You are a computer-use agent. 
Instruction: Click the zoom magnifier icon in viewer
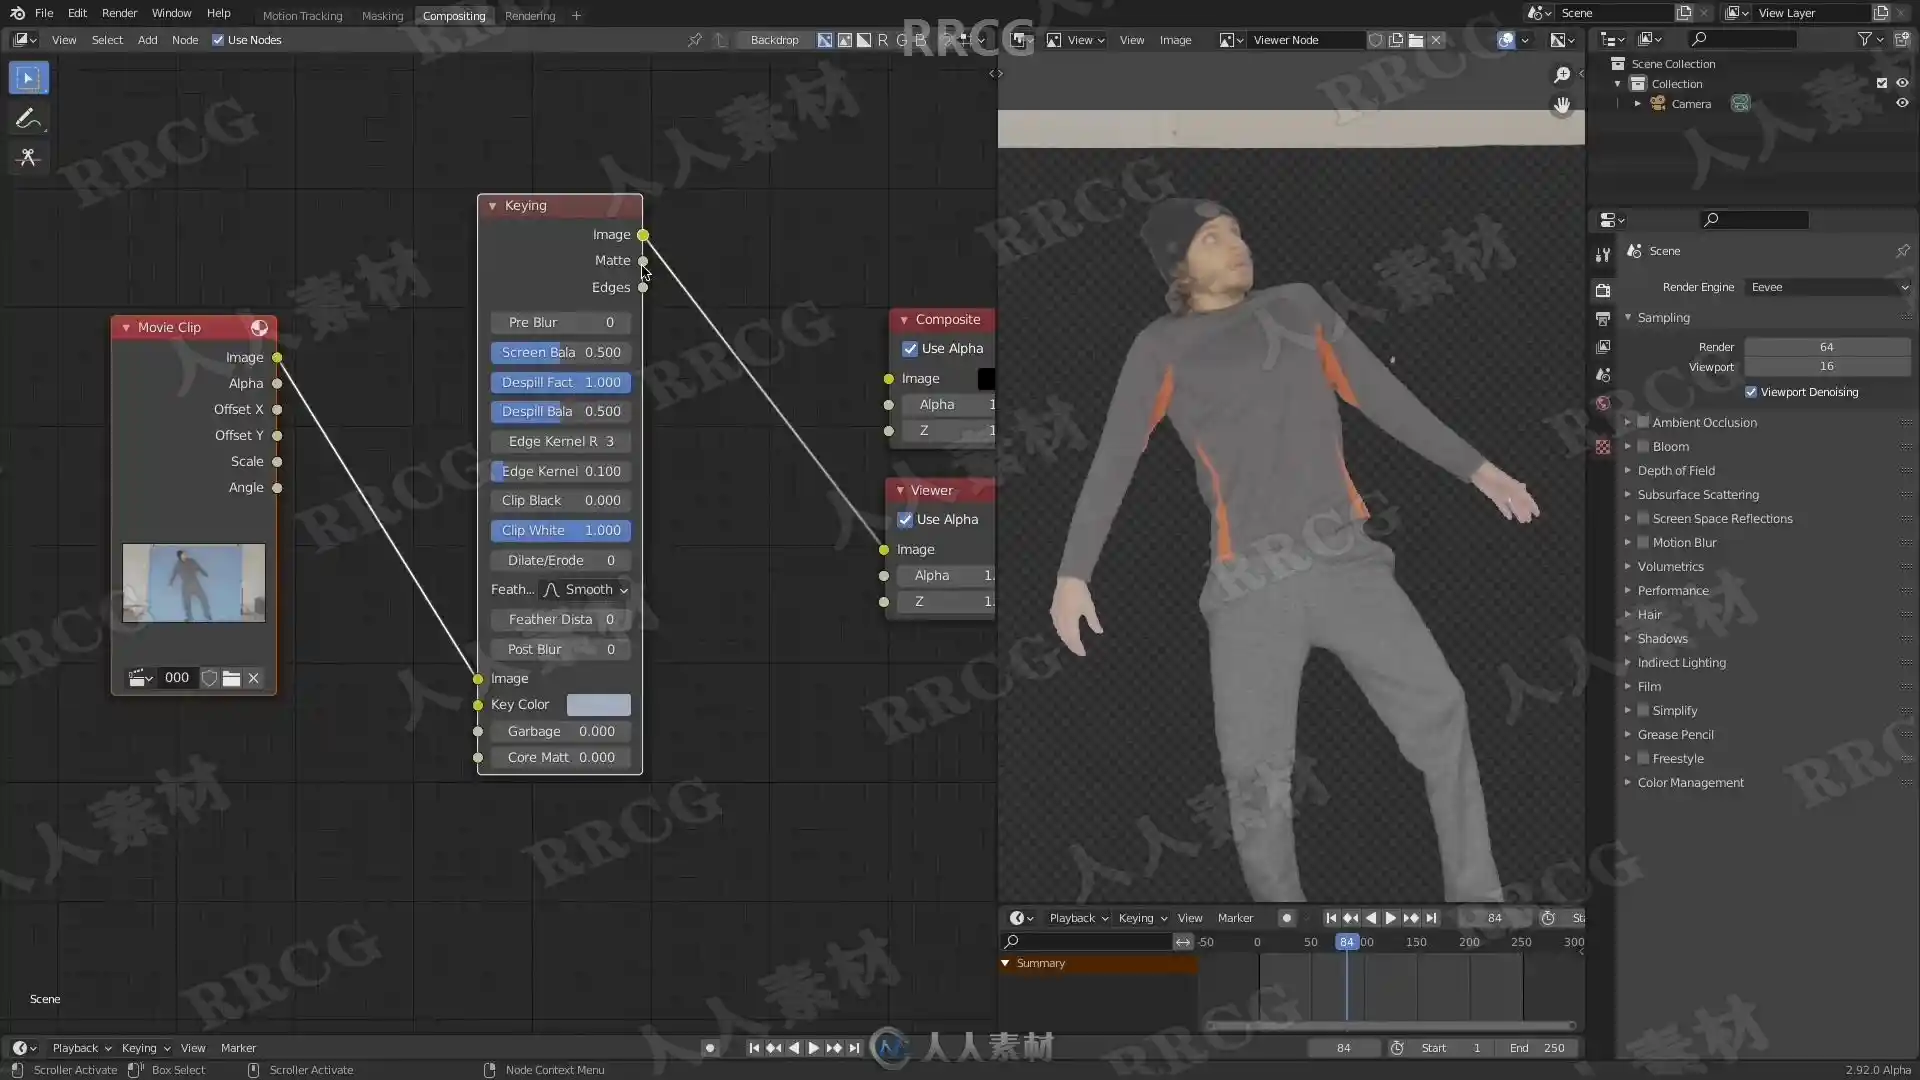pos(1562,75)
